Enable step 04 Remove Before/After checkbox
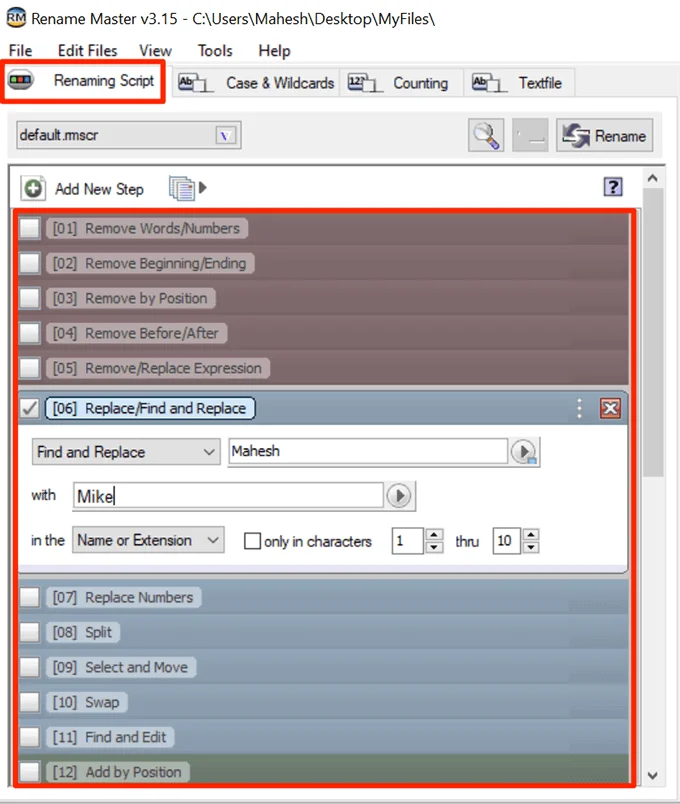Image resolution: width=680 pixels, height=804 pixels. point(29,333)
